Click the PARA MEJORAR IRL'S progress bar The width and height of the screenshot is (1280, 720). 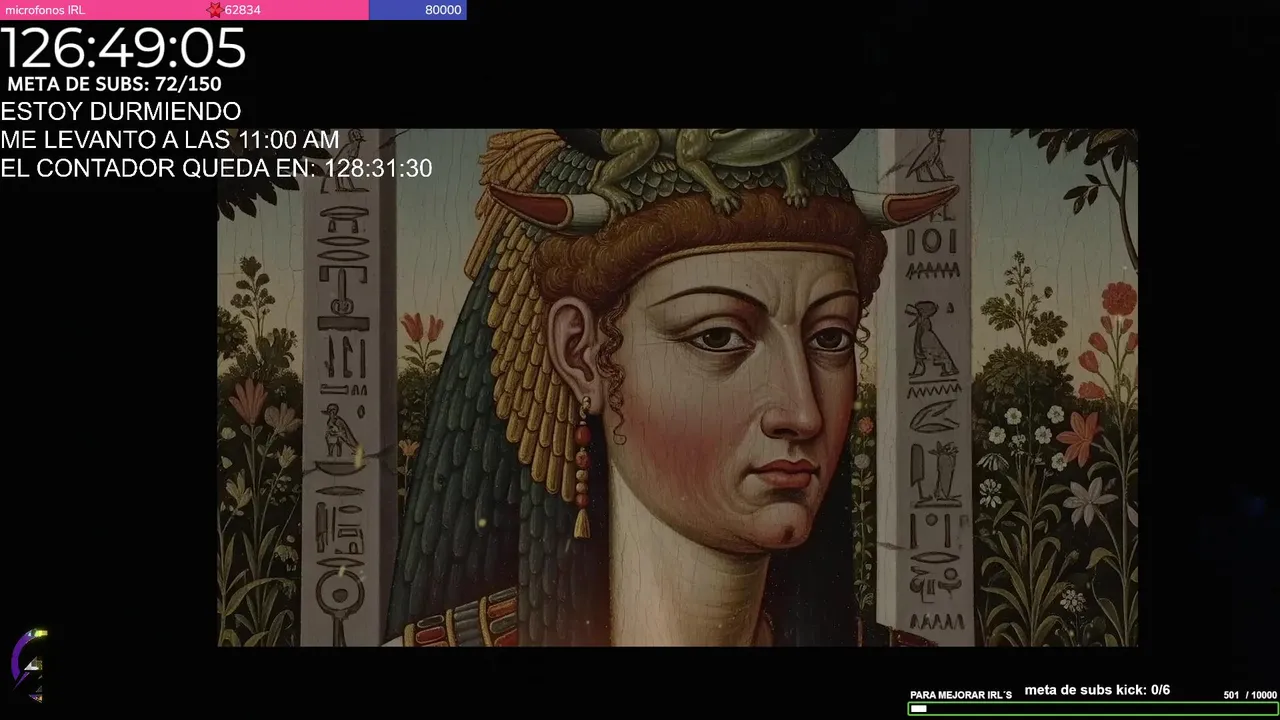click(x=1092, y=709)
